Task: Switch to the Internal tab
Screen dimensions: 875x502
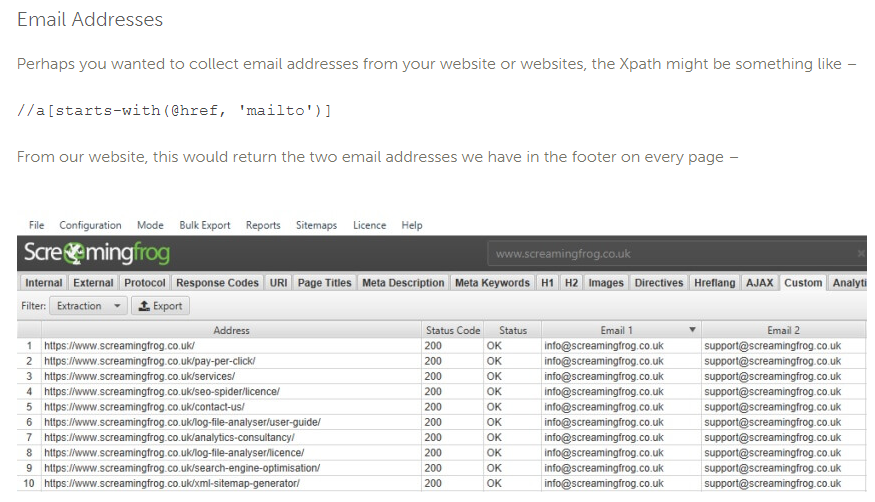Action: tap(44, 283)
